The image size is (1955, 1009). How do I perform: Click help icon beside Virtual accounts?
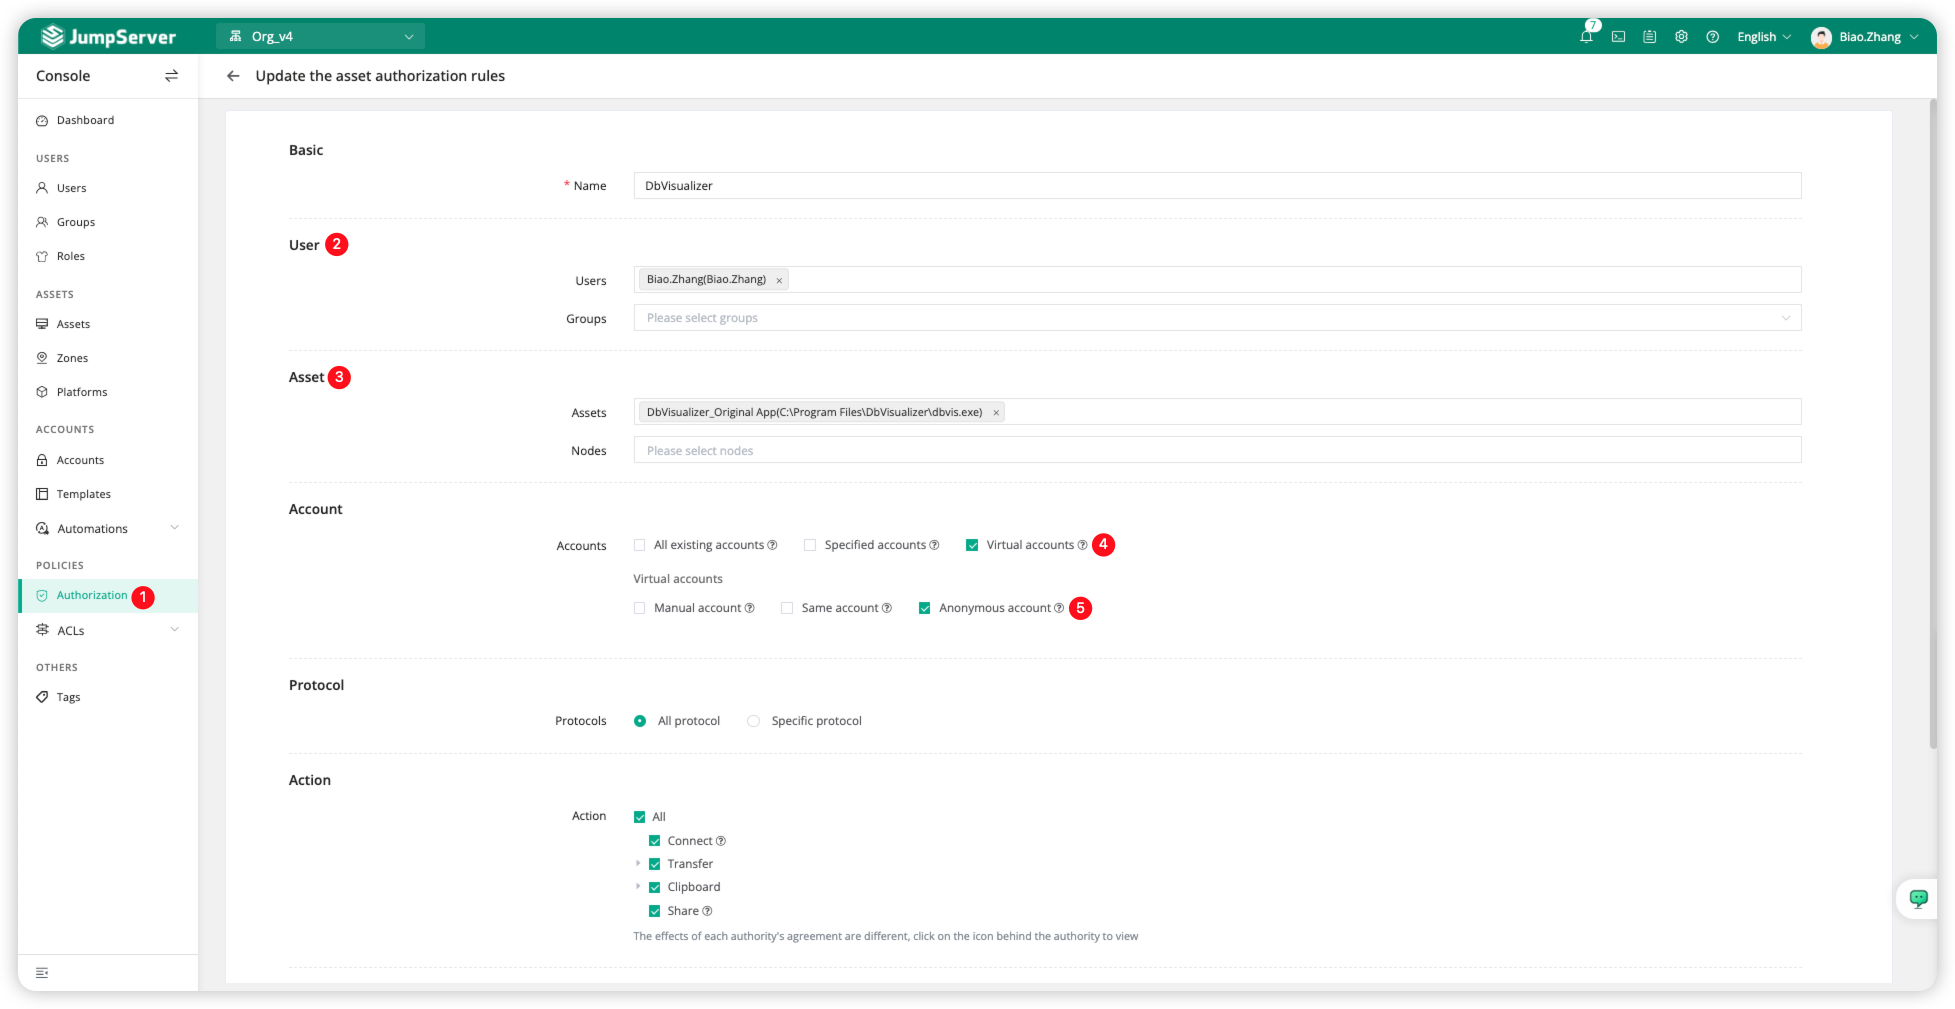pyautogui.click(x=1082, y=545)
